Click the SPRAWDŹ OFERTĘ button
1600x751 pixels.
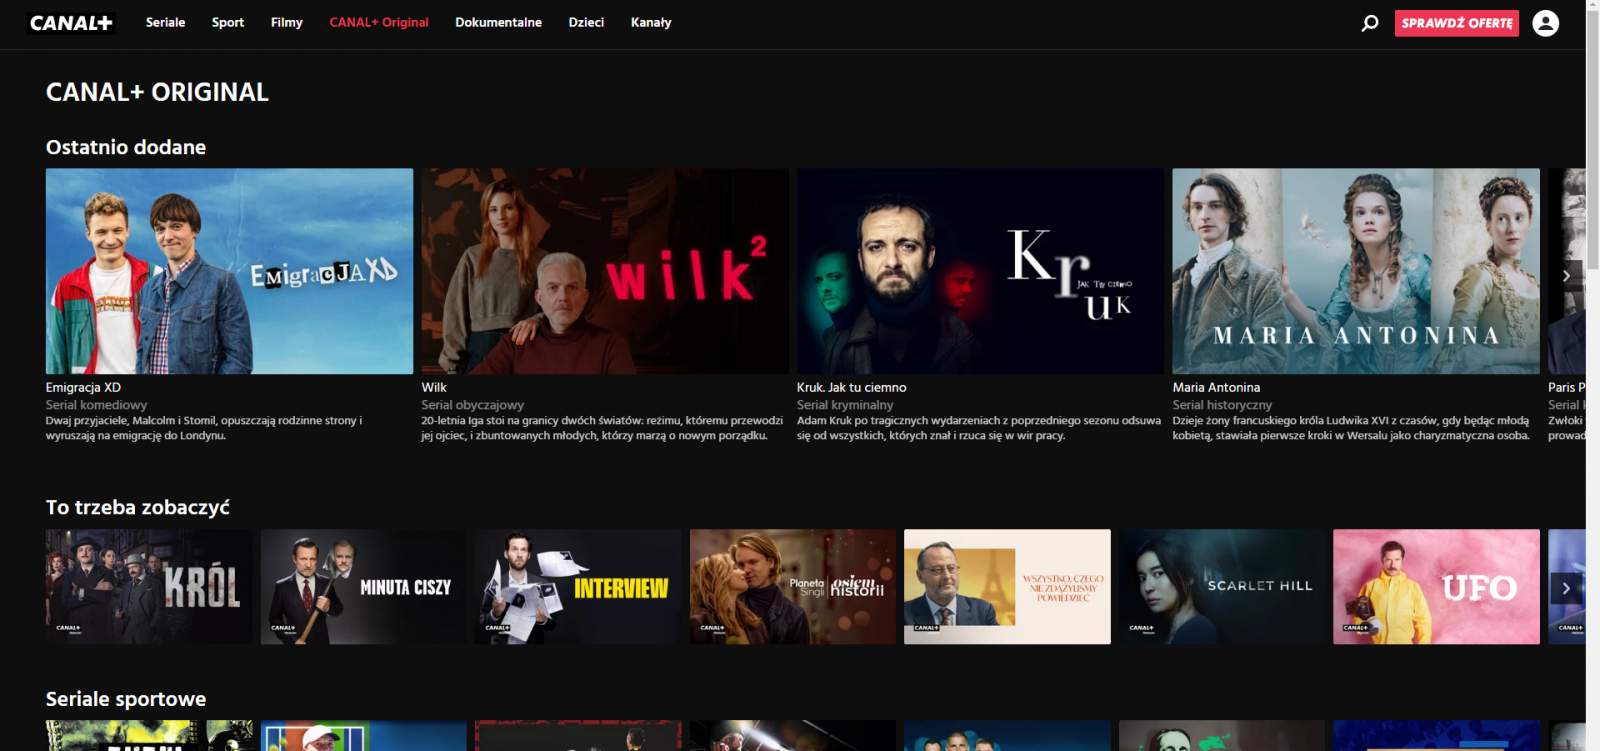pos(1456,23)
